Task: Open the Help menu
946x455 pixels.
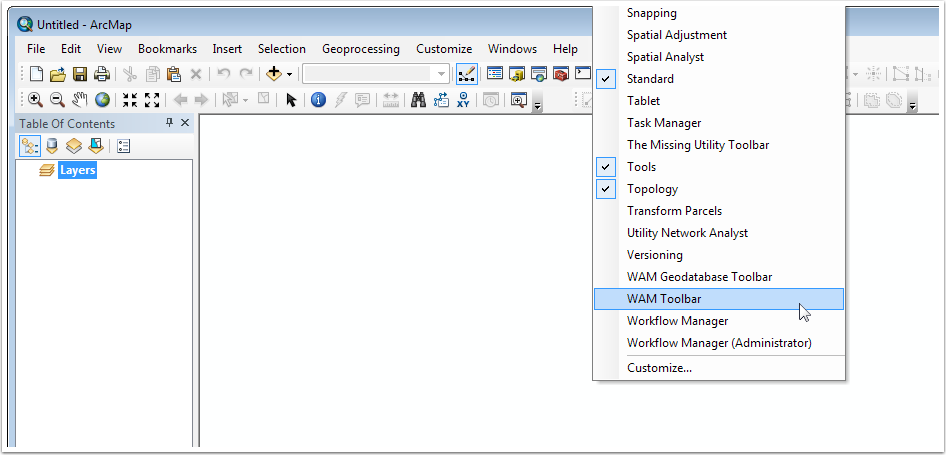Action: [x=565, y=49]
